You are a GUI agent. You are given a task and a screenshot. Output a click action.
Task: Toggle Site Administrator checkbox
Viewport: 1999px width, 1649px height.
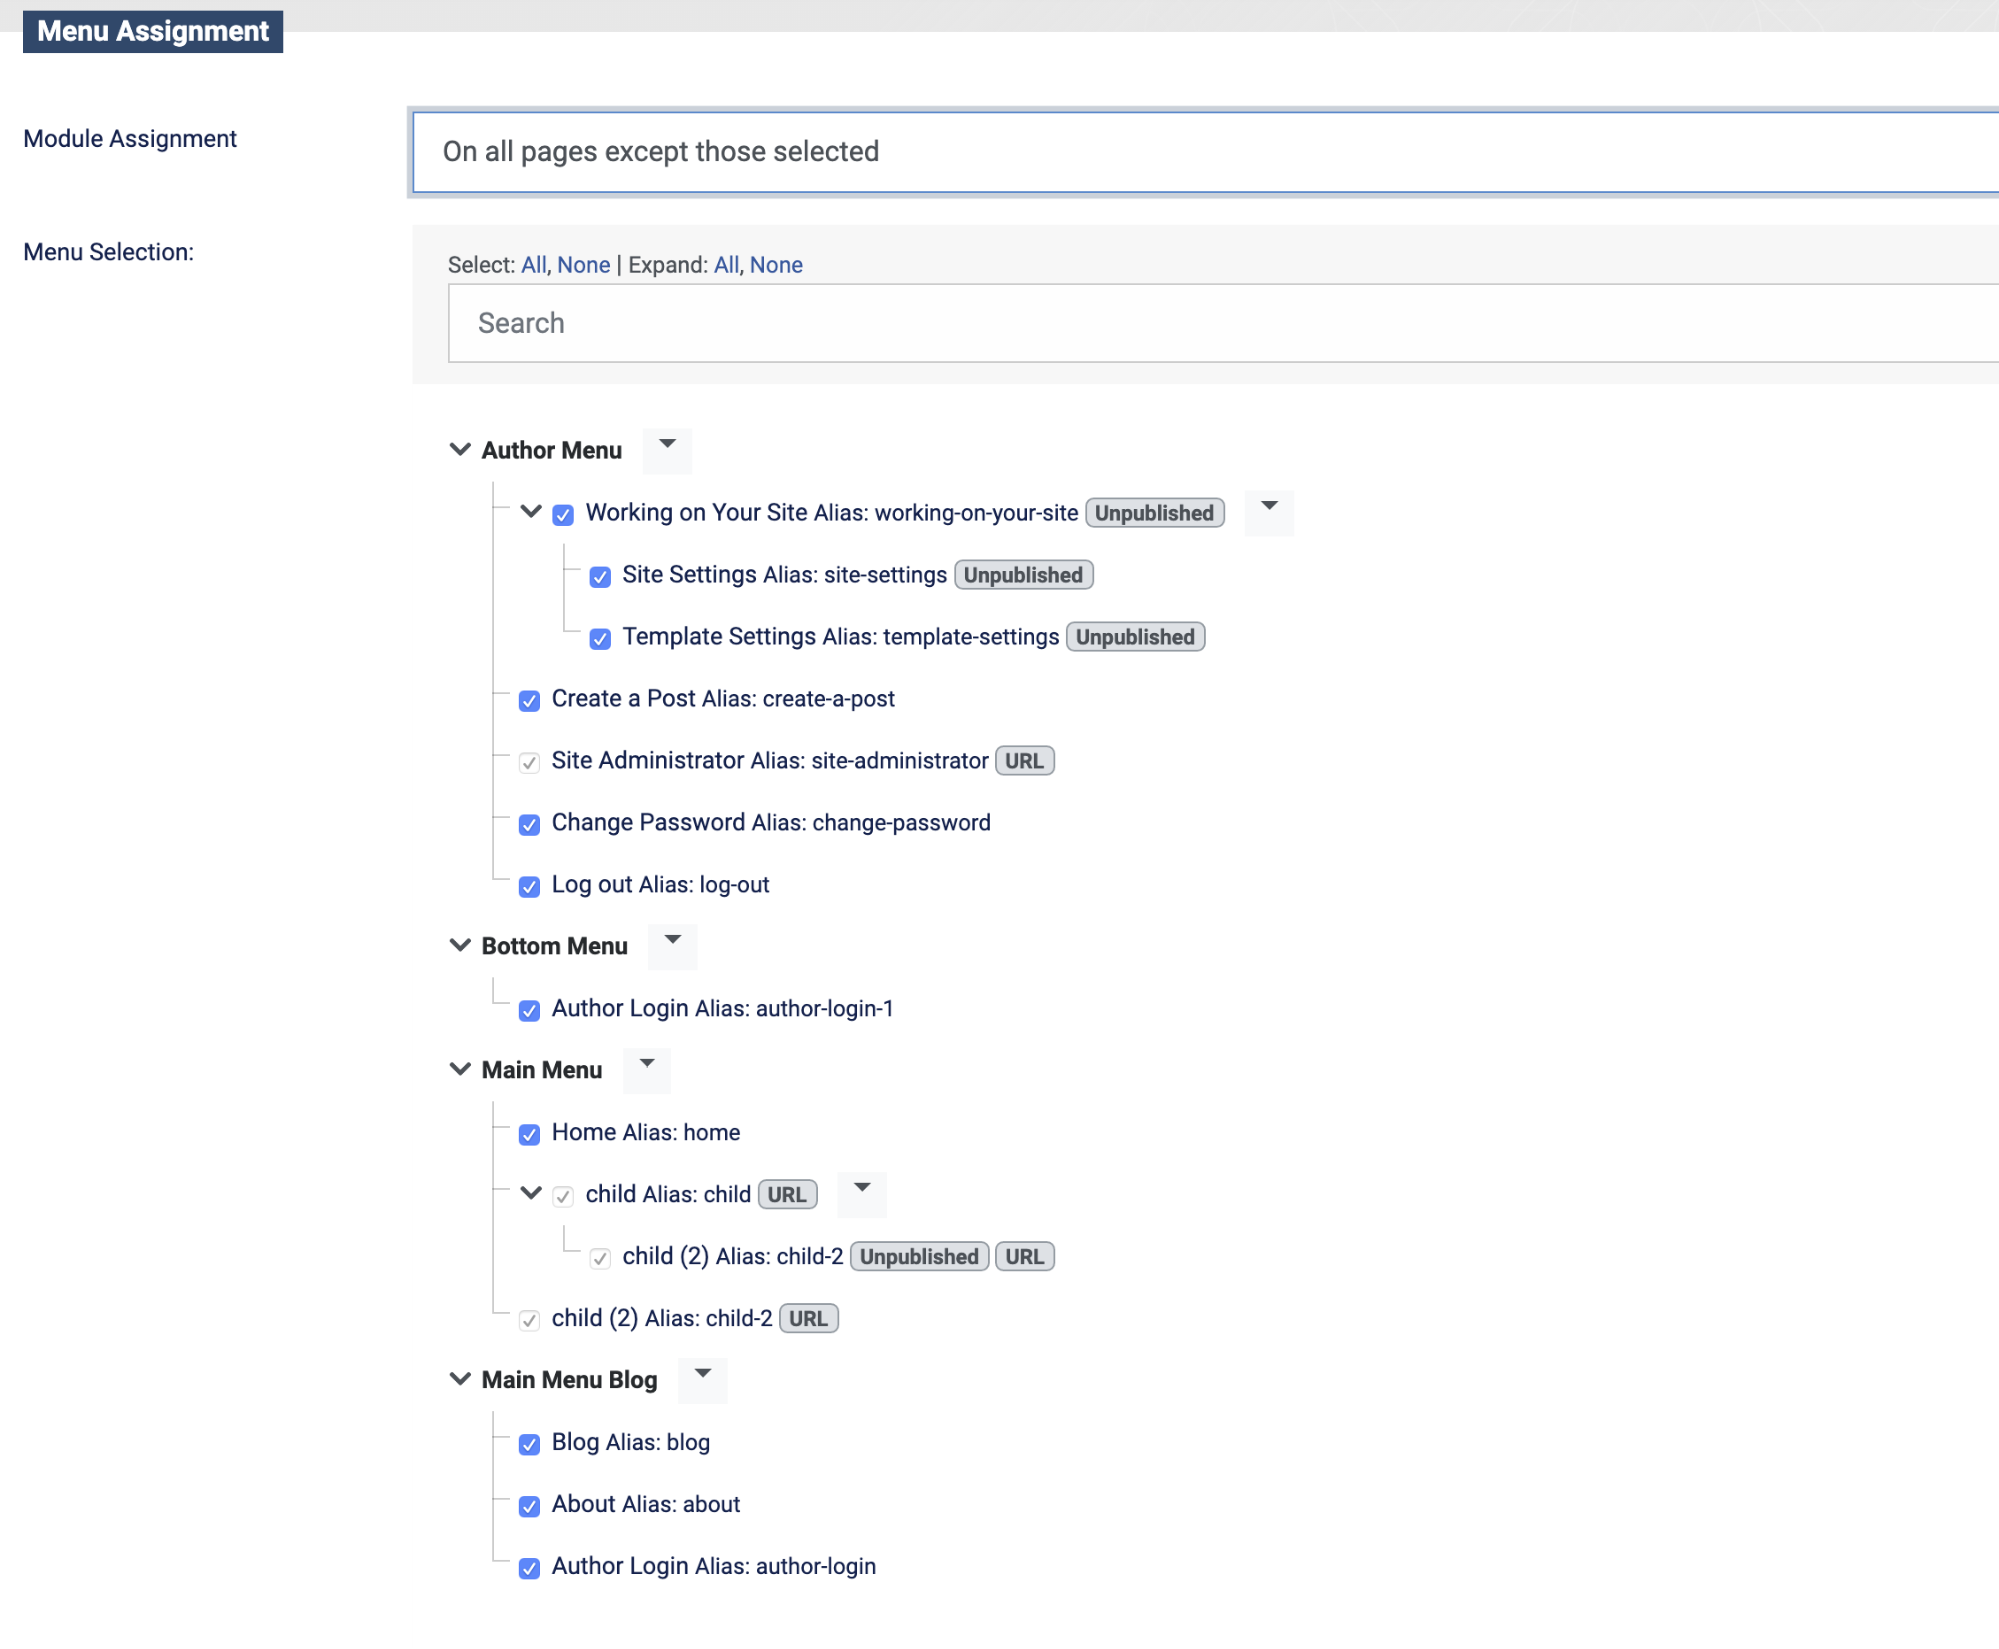point(530,762)
